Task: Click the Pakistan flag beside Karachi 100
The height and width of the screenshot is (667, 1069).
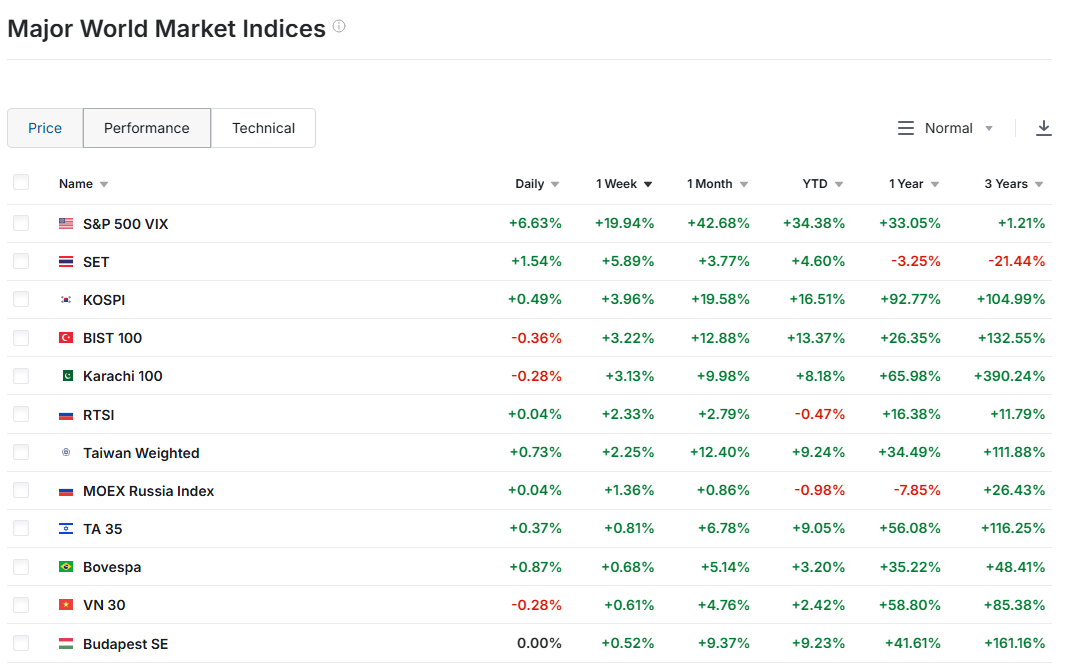Action: click(66, 376)
